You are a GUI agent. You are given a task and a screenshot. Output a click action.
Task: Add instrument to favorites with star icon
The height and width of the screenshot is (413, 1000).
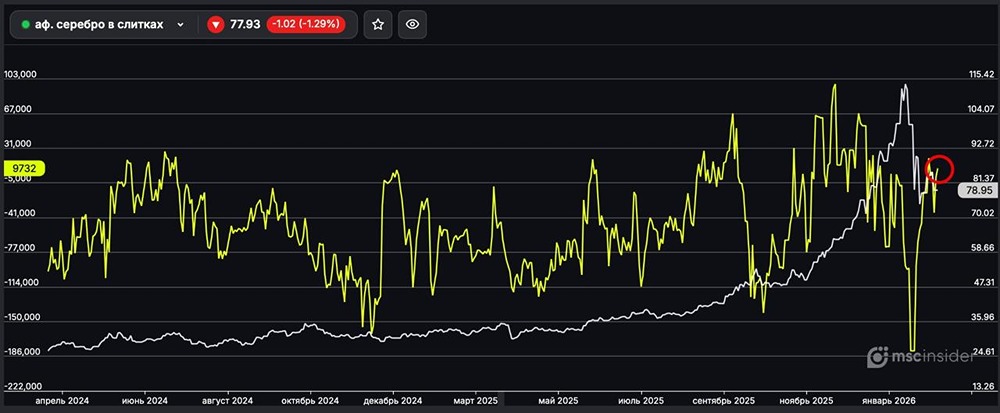[378, 24]
